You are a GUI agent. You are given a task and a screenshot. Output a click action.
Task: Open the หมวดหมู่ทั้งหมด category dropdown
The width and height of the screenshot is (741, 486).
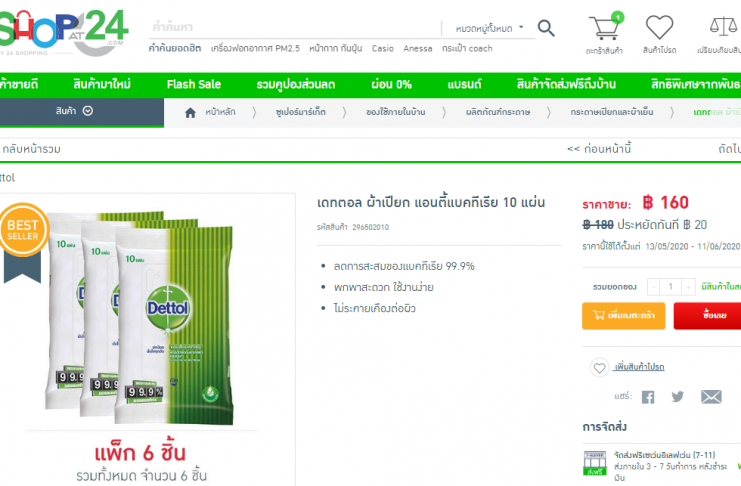pos(489,28)
